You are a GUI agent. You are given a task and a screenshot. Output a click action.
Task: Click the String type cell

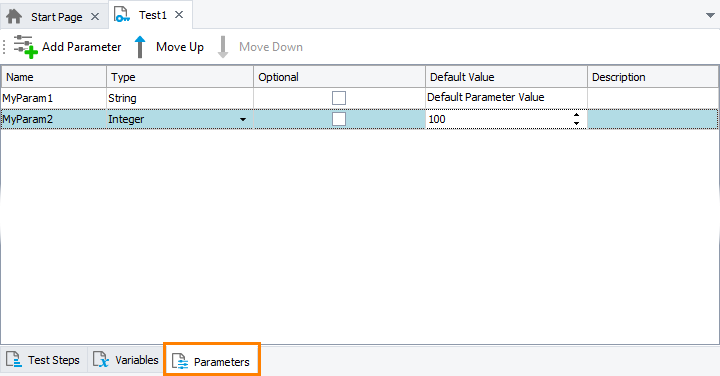[180, 98]
